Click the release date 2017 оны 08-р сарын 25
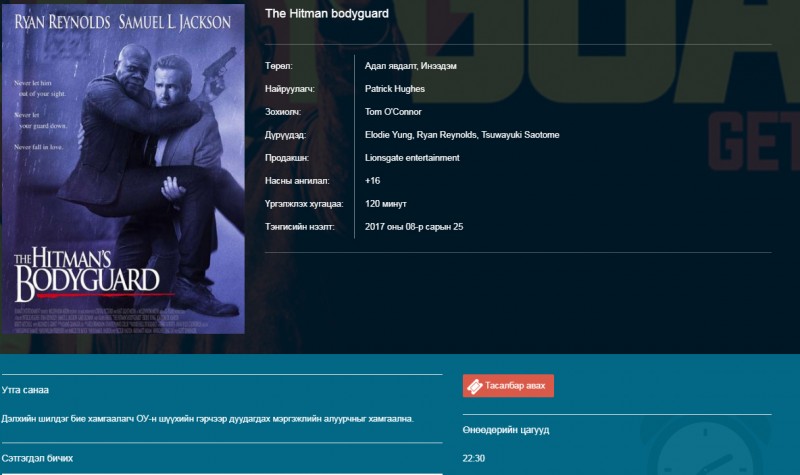This screenshot has width=800, height=475. pyautogui.click(x=414, y=227)
